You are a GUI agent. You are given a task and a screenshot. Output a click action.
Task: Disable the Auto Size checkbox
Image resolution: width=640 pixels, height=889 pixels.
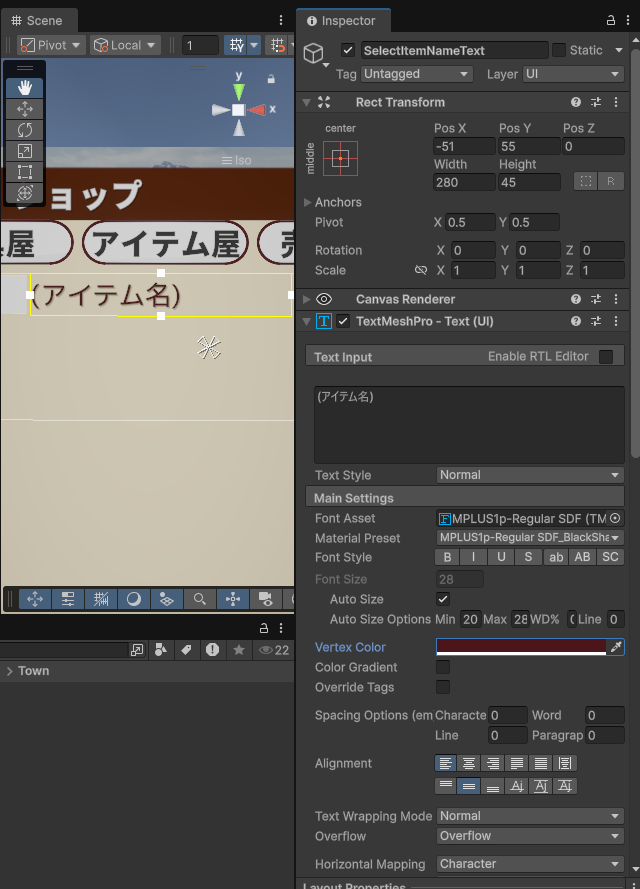443,599
